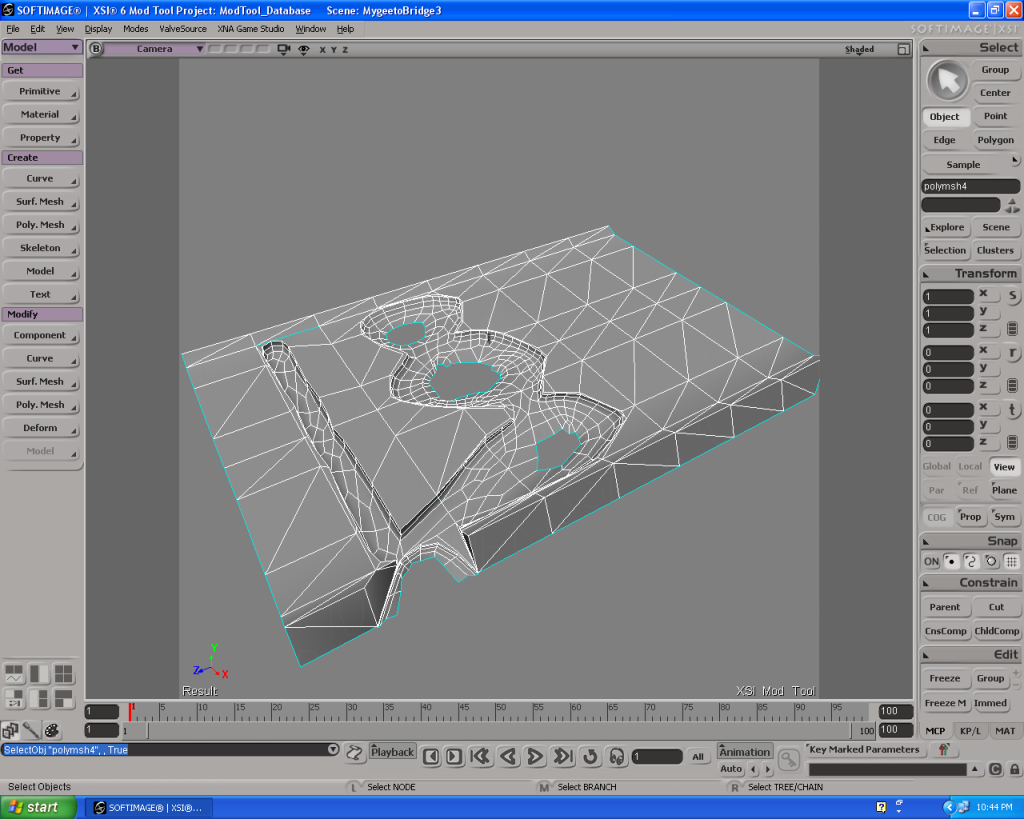Viewport: 1024px width, 819px height.
Task: Play animation backward
Action: coord(508,756)
